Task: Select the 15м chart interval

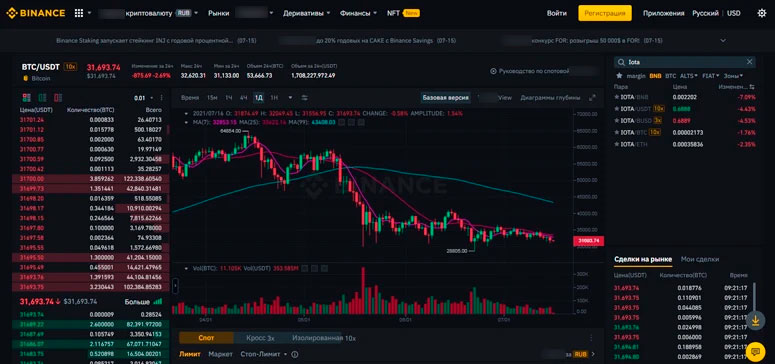Action: pyautogui.click(x=212, y=97)
